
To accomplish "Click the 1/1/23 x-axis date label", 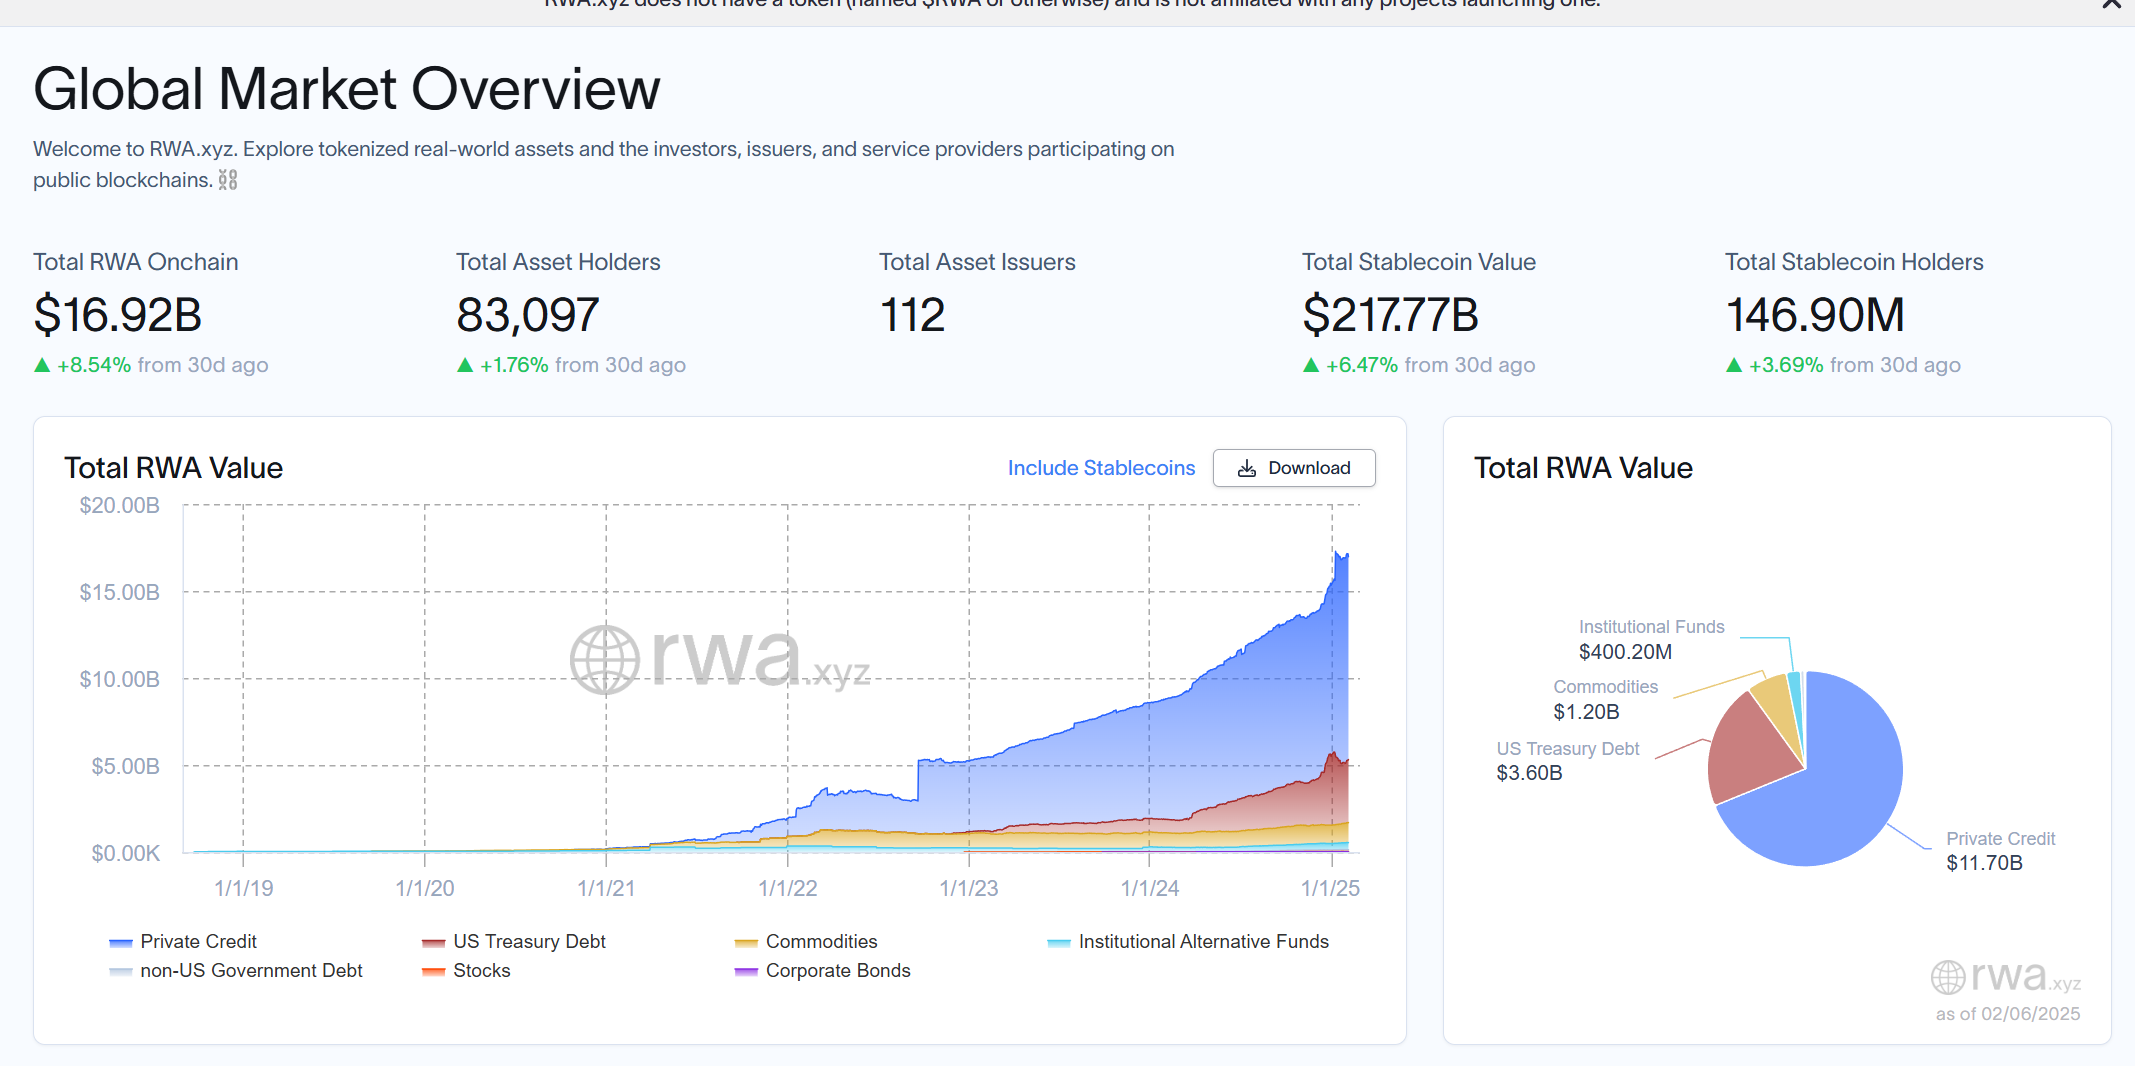I will click(969, 888).
